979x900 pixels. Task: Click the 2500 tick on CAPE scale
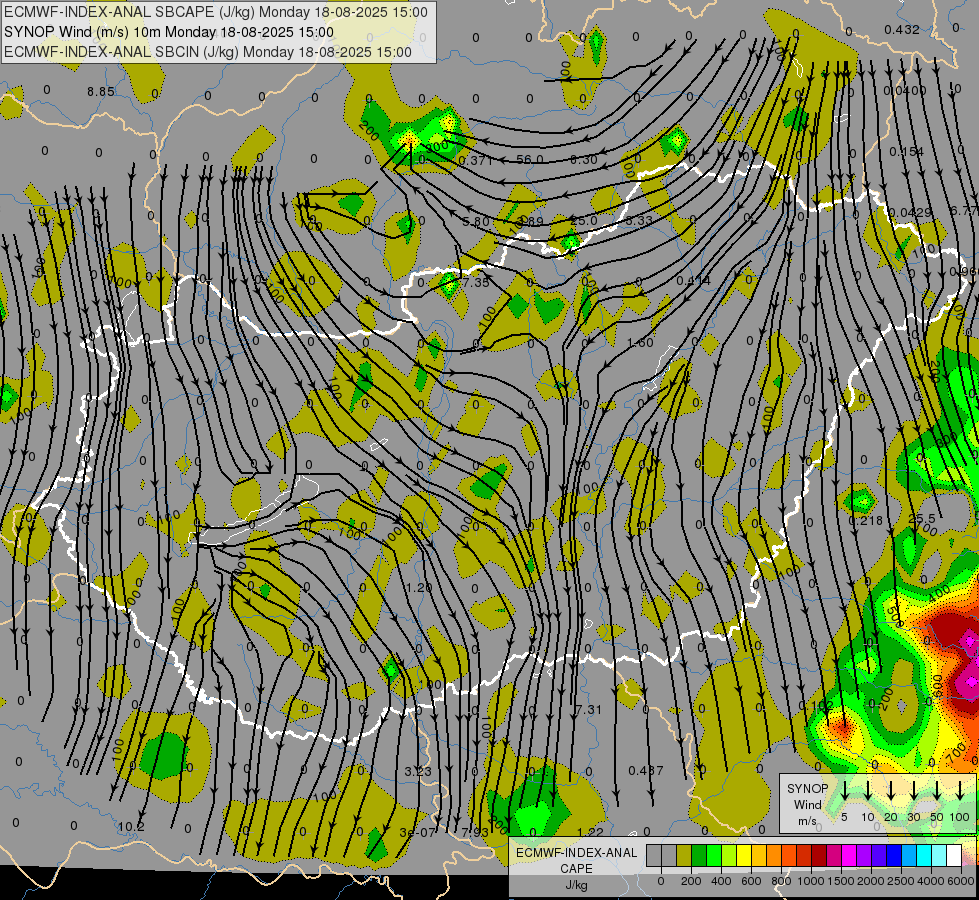tap(901, 881)
